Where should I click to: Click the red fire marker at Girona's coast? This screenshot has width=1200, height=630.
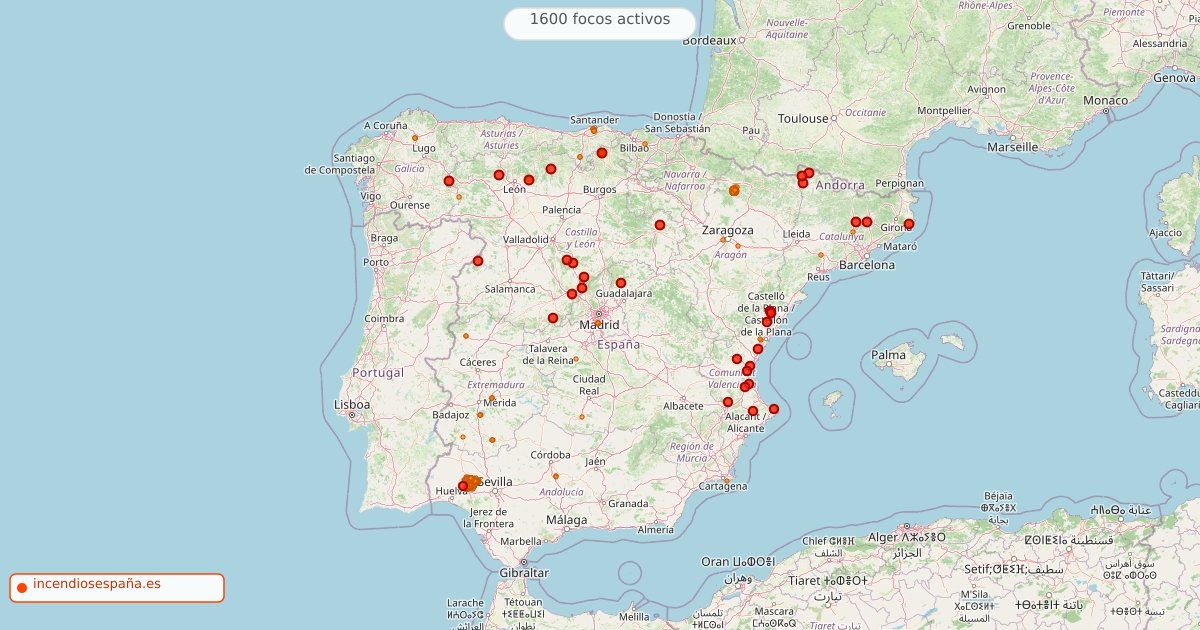(909, 224)
